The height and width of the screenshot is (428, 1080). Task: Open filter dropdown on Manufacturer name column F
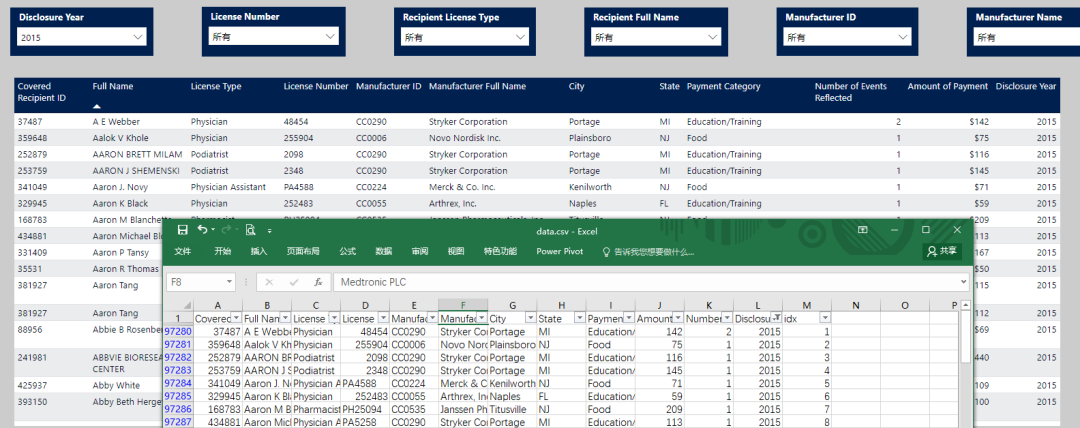click(482, 318)
